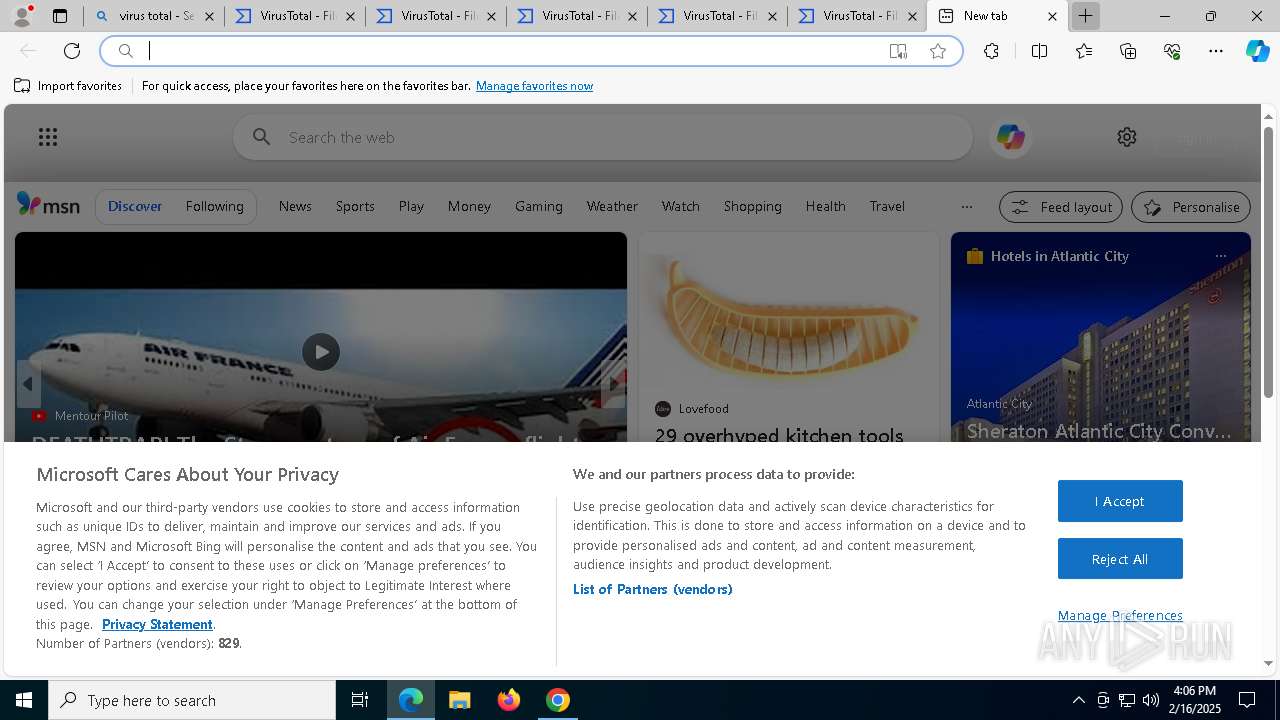The height and width of the screenshot is (720, 1280).
Task: Click Reject All cookies button
Action: tap(1120, 559)
